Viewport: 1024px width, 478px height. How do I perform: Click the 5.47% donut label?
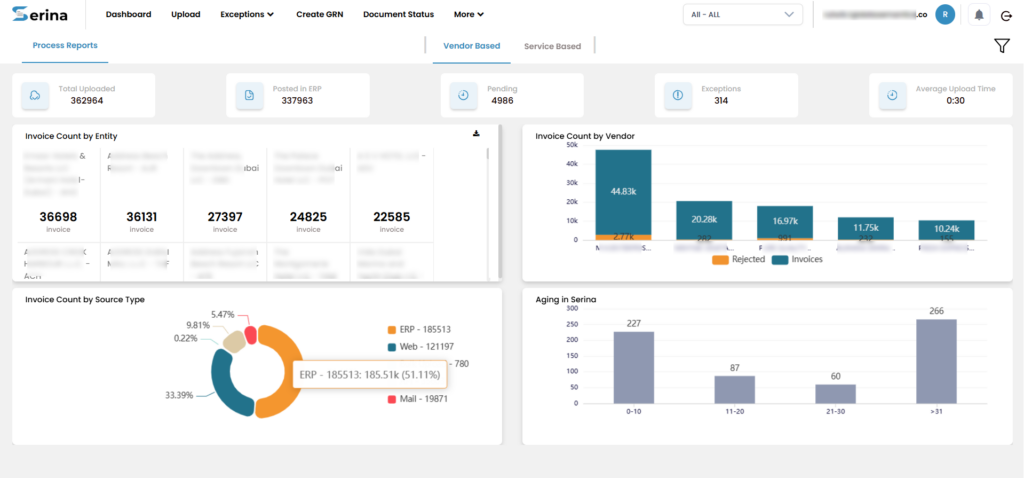coord(225,314)
